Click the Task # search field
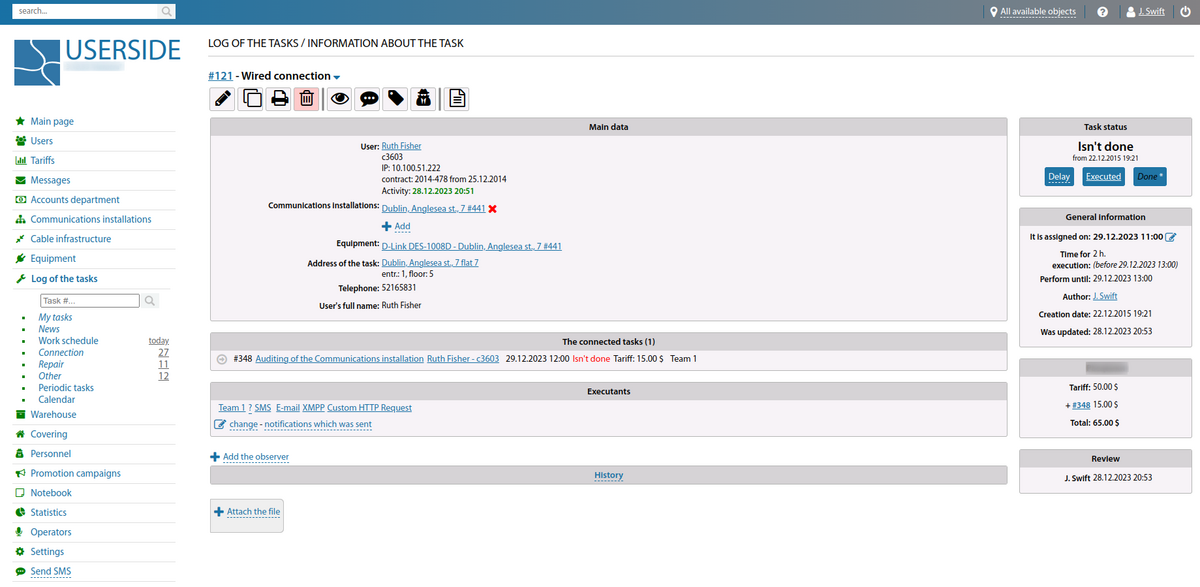Viewport: 1200px width, 587px height. click(89, 300)
